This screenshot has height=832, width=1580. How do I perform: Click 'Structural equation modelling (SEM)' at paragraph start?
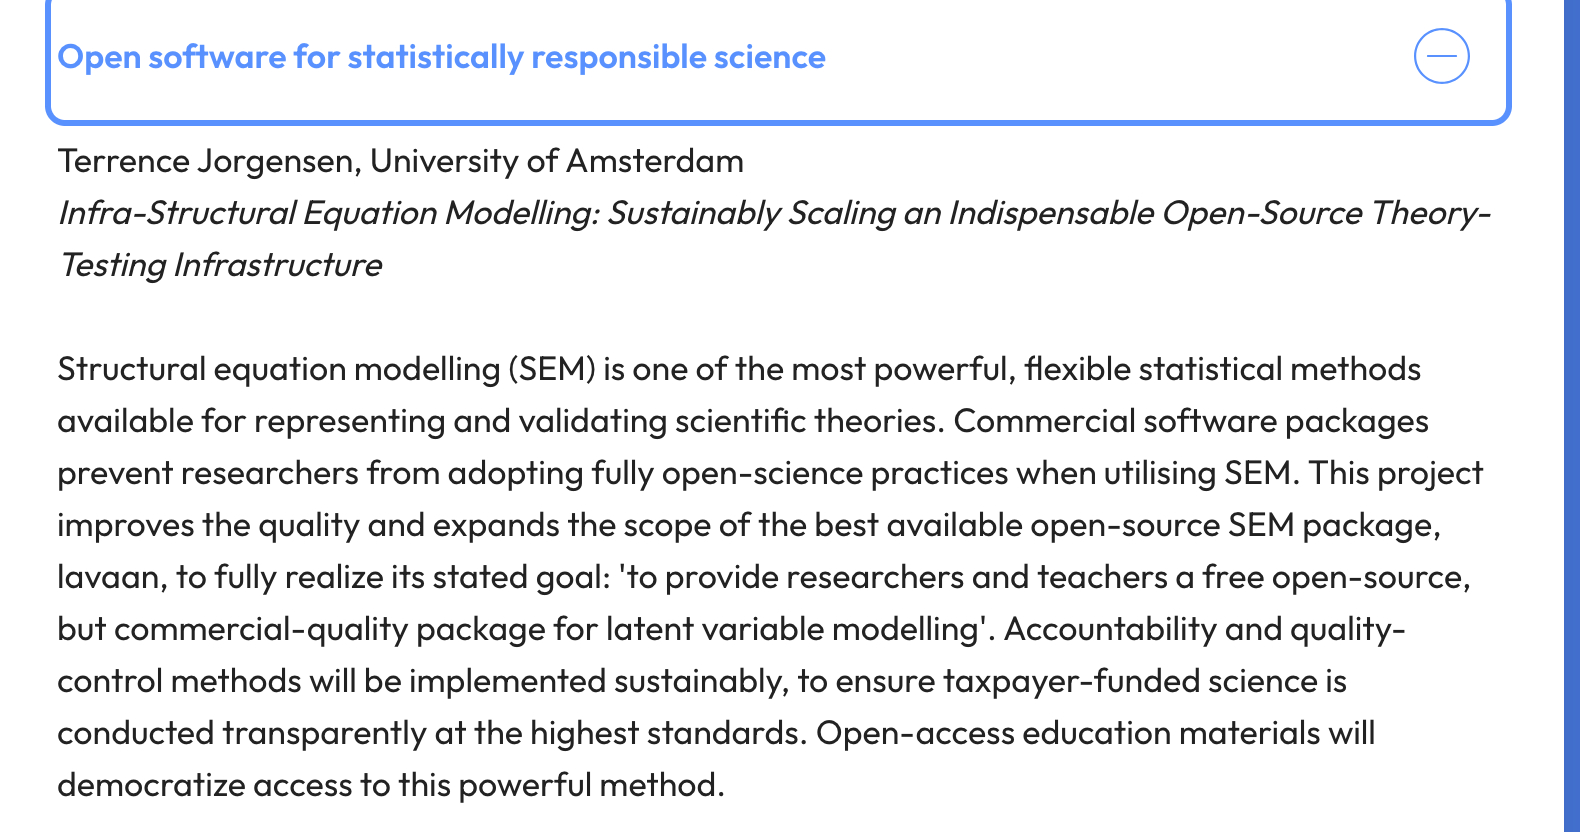(x=326, y=369)
